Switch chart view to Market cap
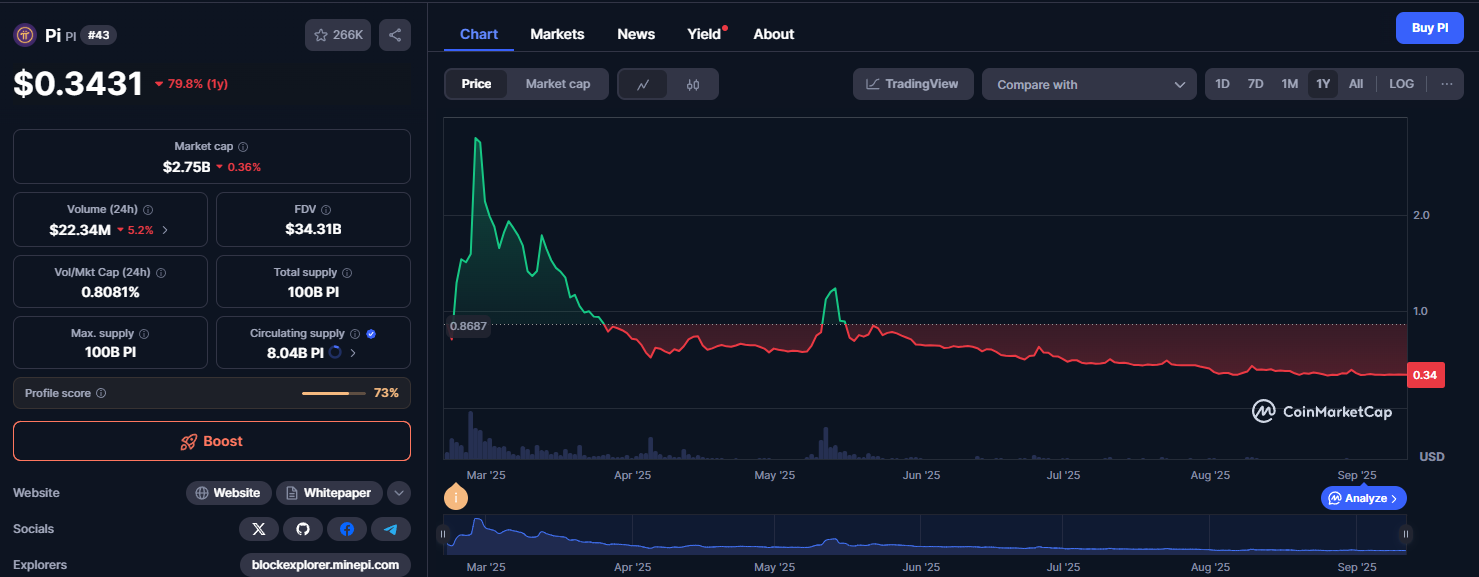1479x577 pixels. click(557, 84)
